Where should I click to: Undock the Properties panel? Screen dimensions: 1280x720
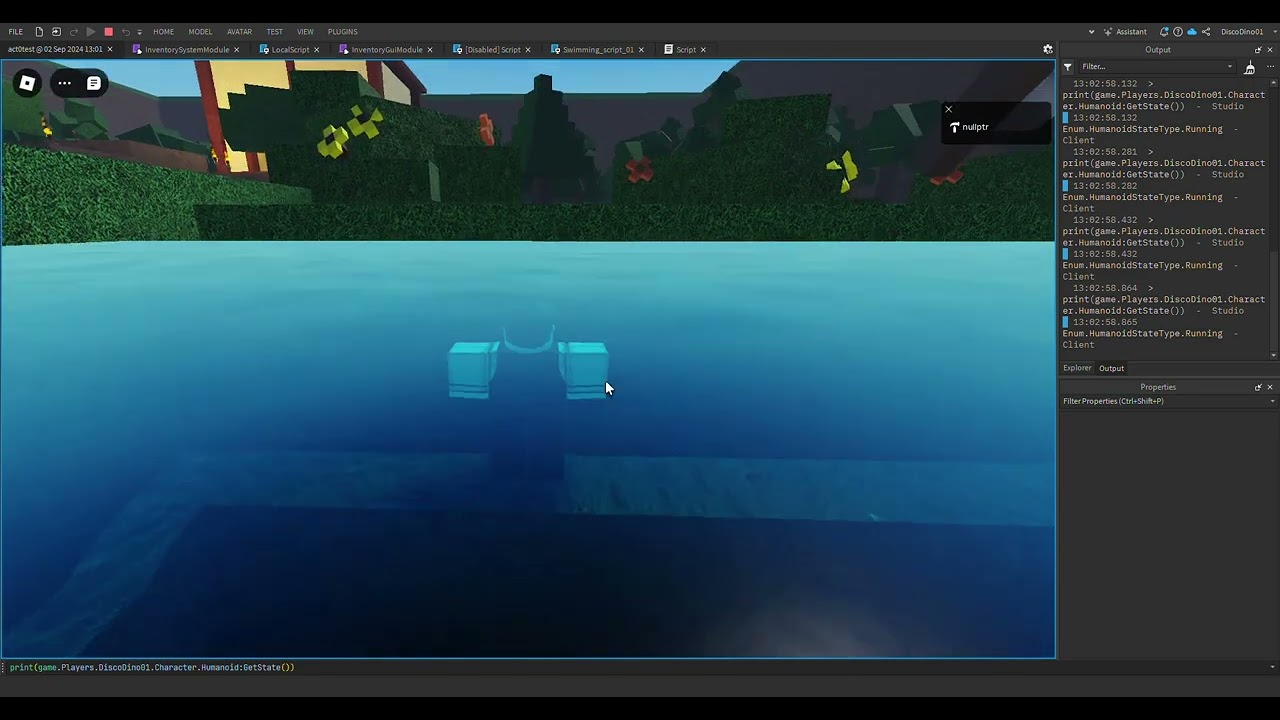click(x=1258, y=387)
